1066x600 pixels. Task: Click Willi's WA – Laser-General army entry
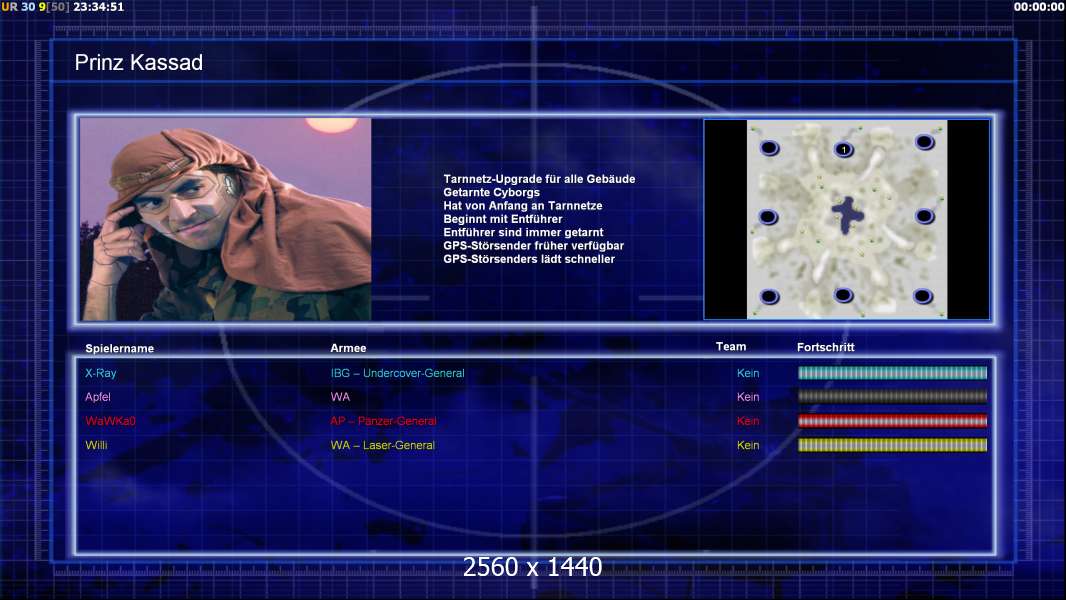click(x=382, y=445)
